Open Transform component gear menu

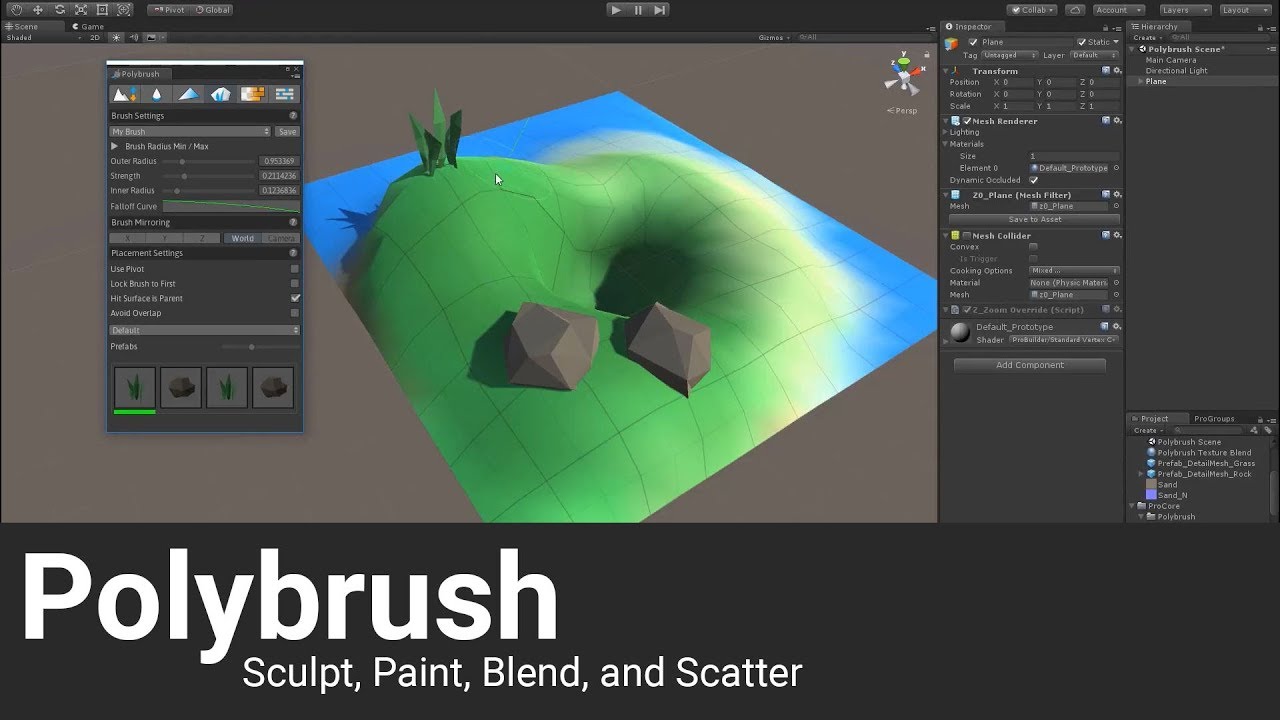[1117, 71]
